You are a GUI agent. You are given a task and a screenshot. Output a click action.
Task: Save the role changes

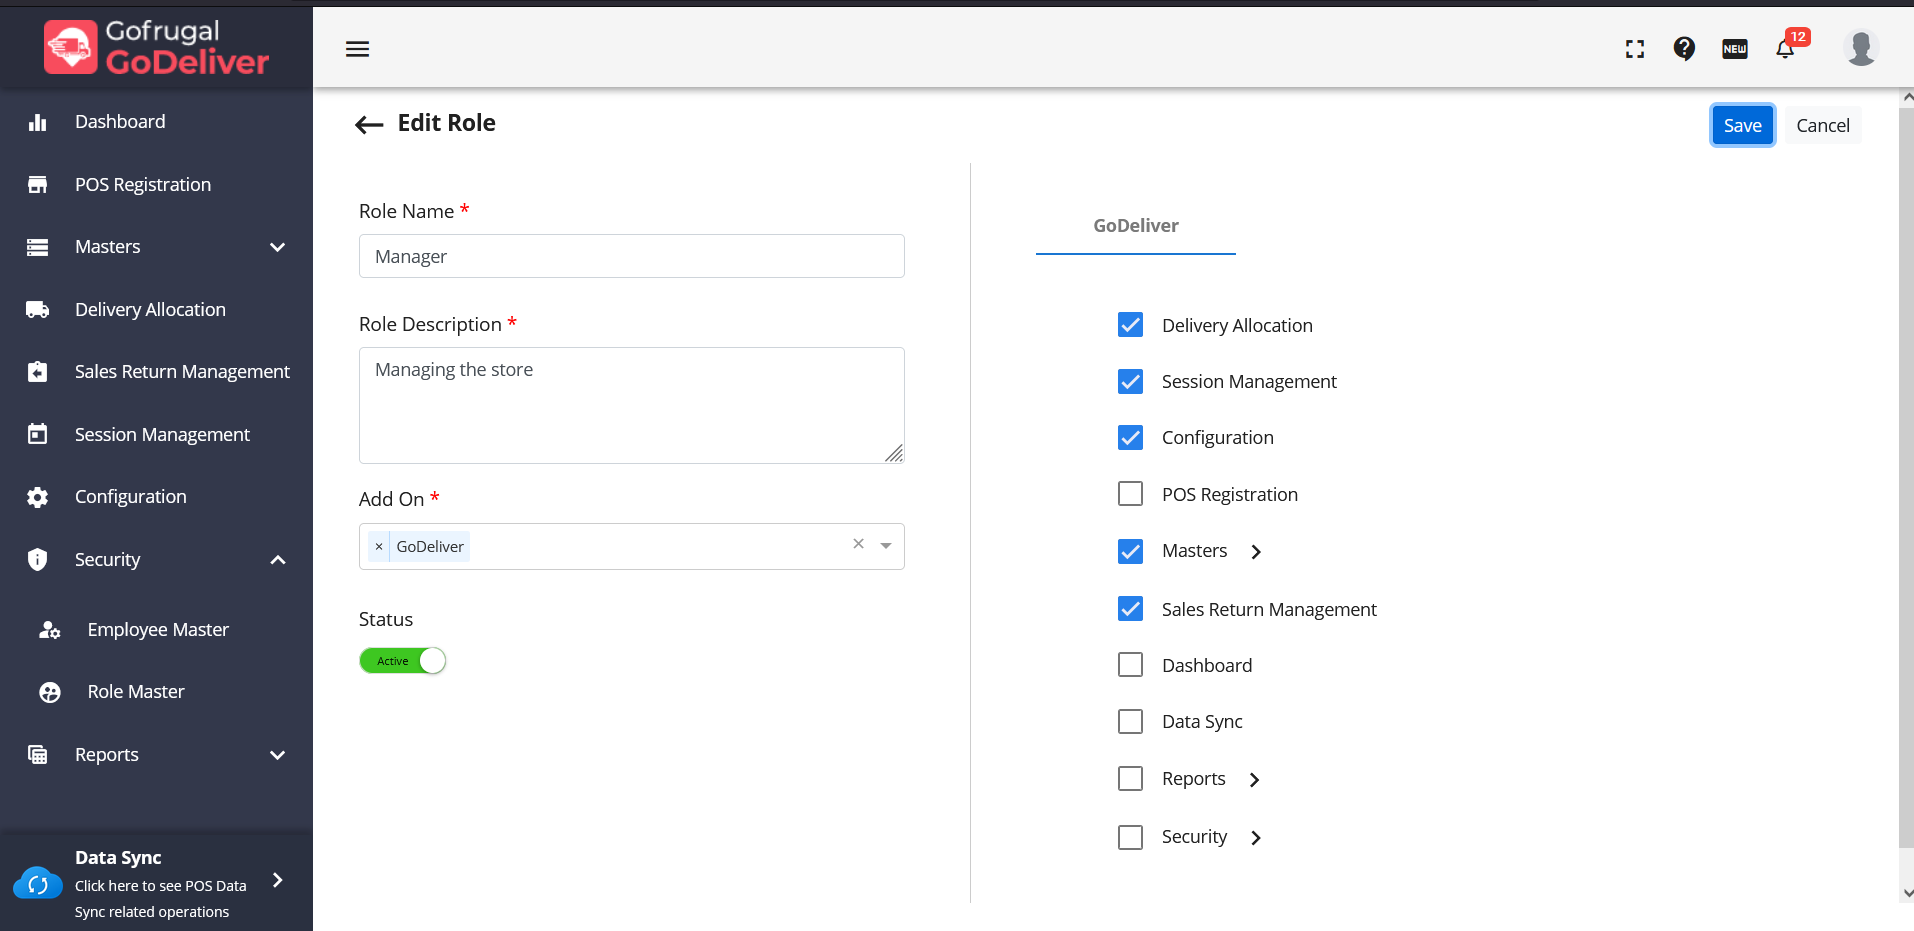[x=1742, y=126]
